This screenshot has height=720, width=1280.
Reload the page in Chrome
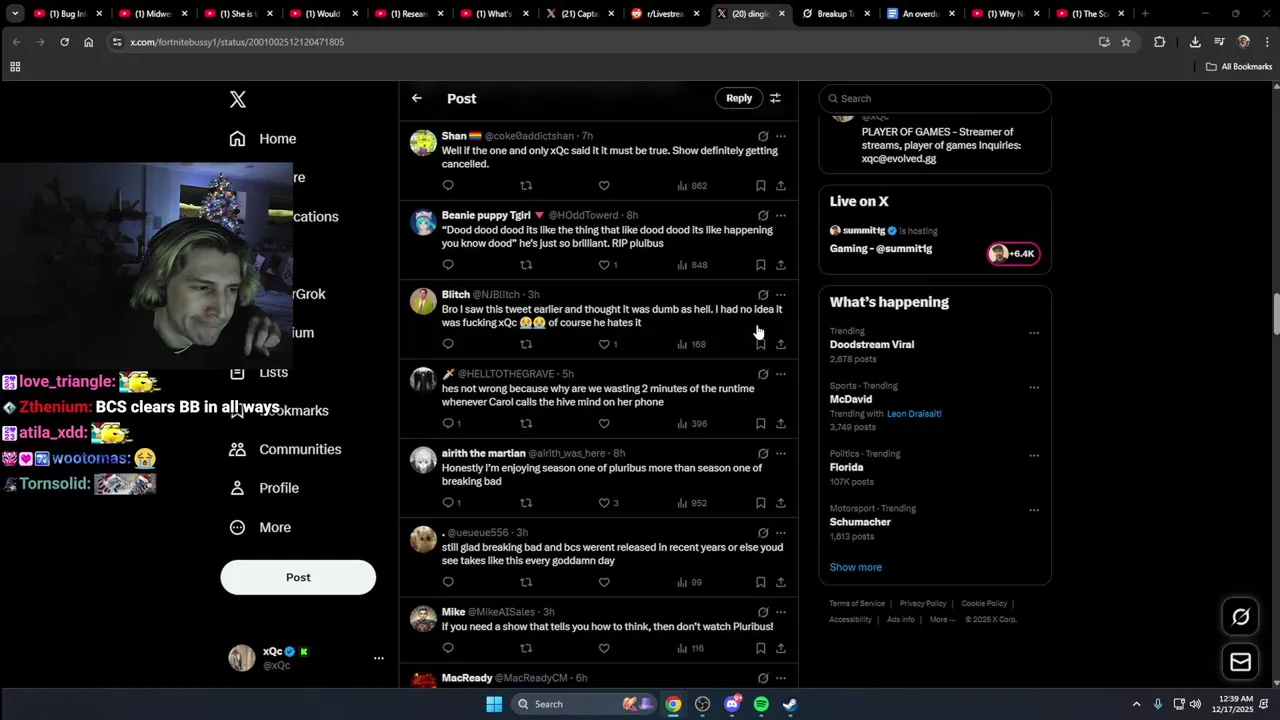[64, 42]
